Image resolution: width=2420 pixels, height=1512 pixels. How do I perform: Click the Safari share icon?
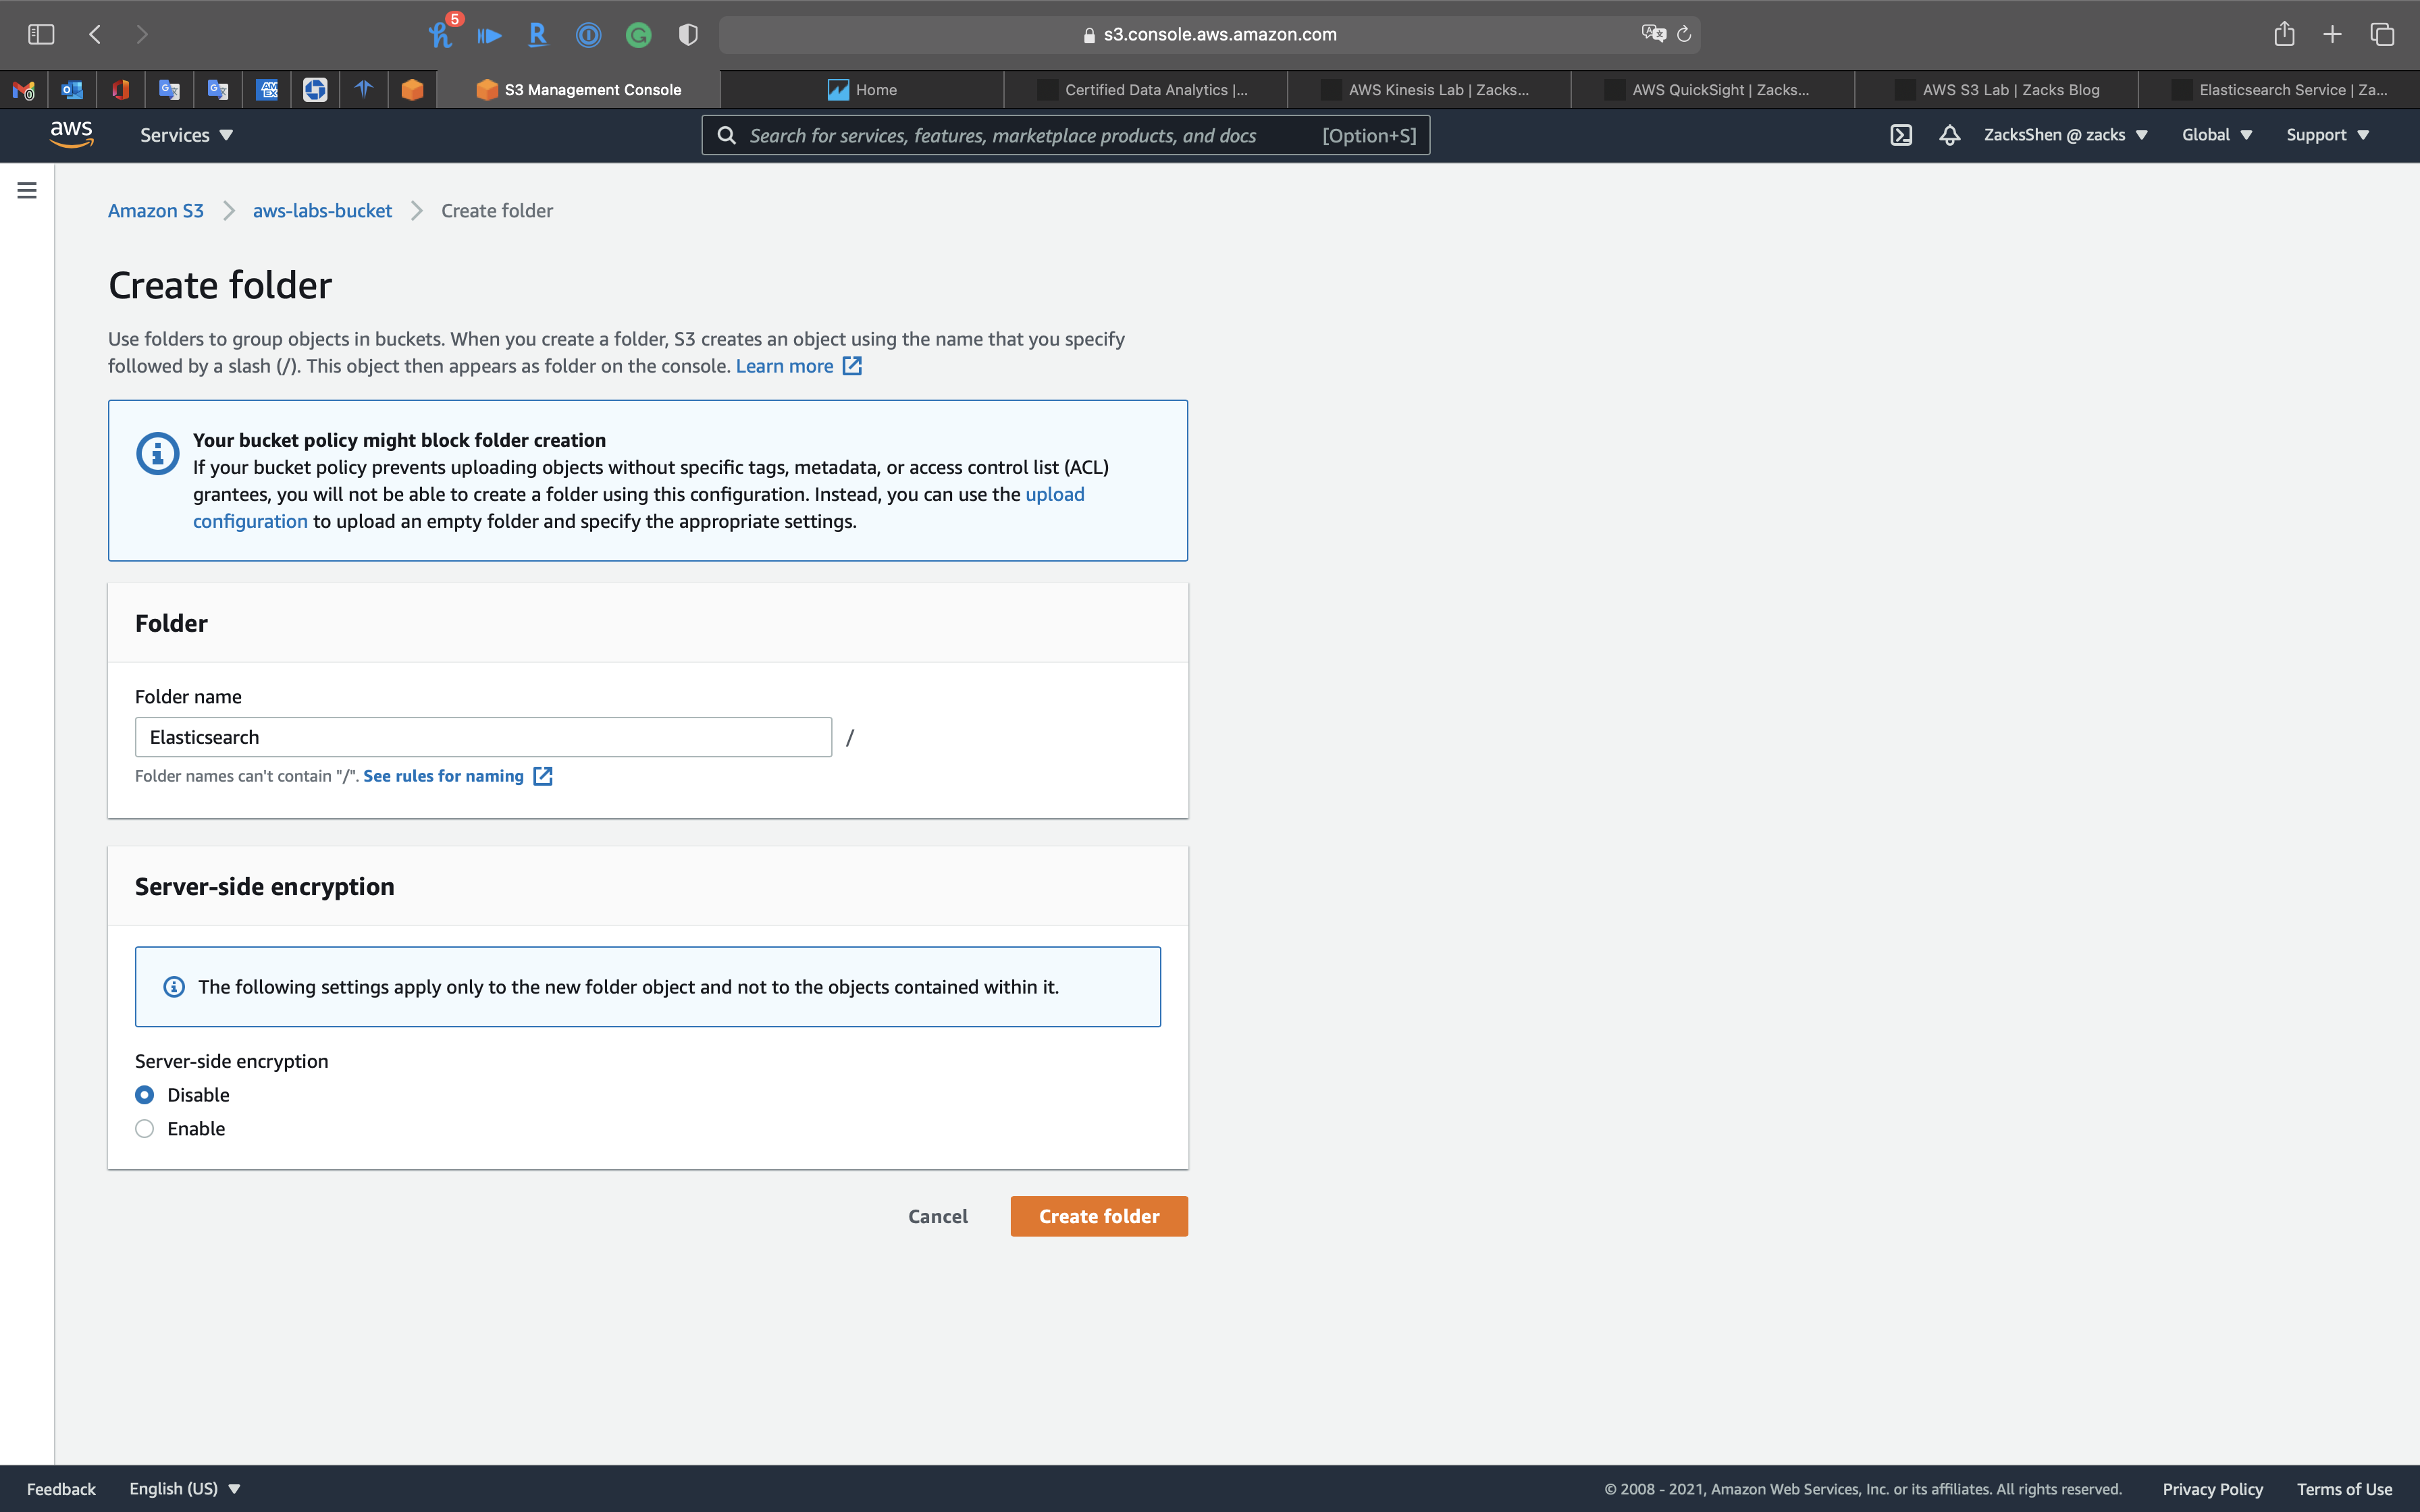click(2284, 34)
